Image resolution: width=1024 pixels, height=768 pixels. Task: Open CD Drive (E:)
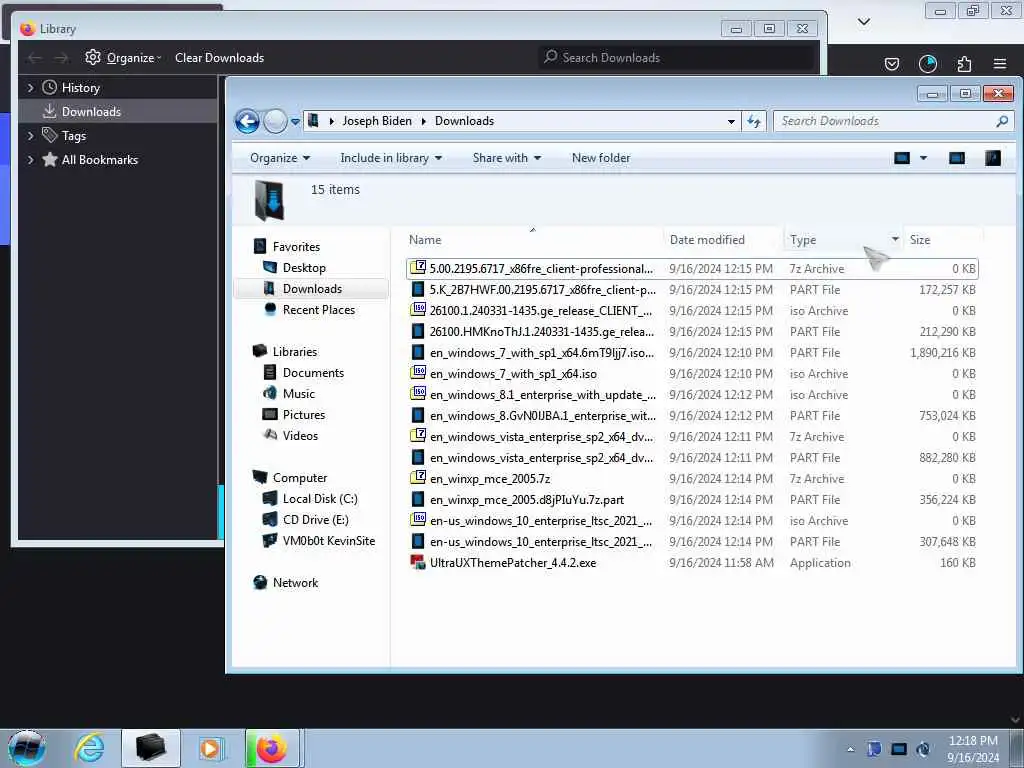click(x=315, y=520)
